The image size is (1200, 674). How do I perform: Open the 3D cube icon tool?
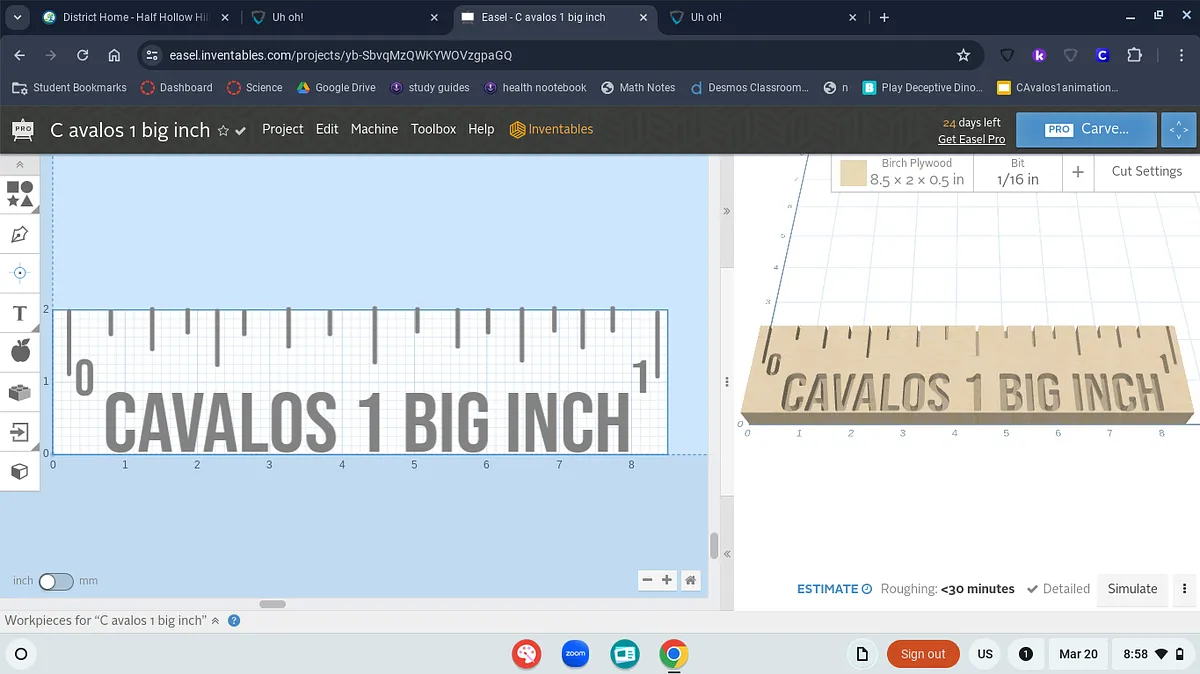(20, 471)
